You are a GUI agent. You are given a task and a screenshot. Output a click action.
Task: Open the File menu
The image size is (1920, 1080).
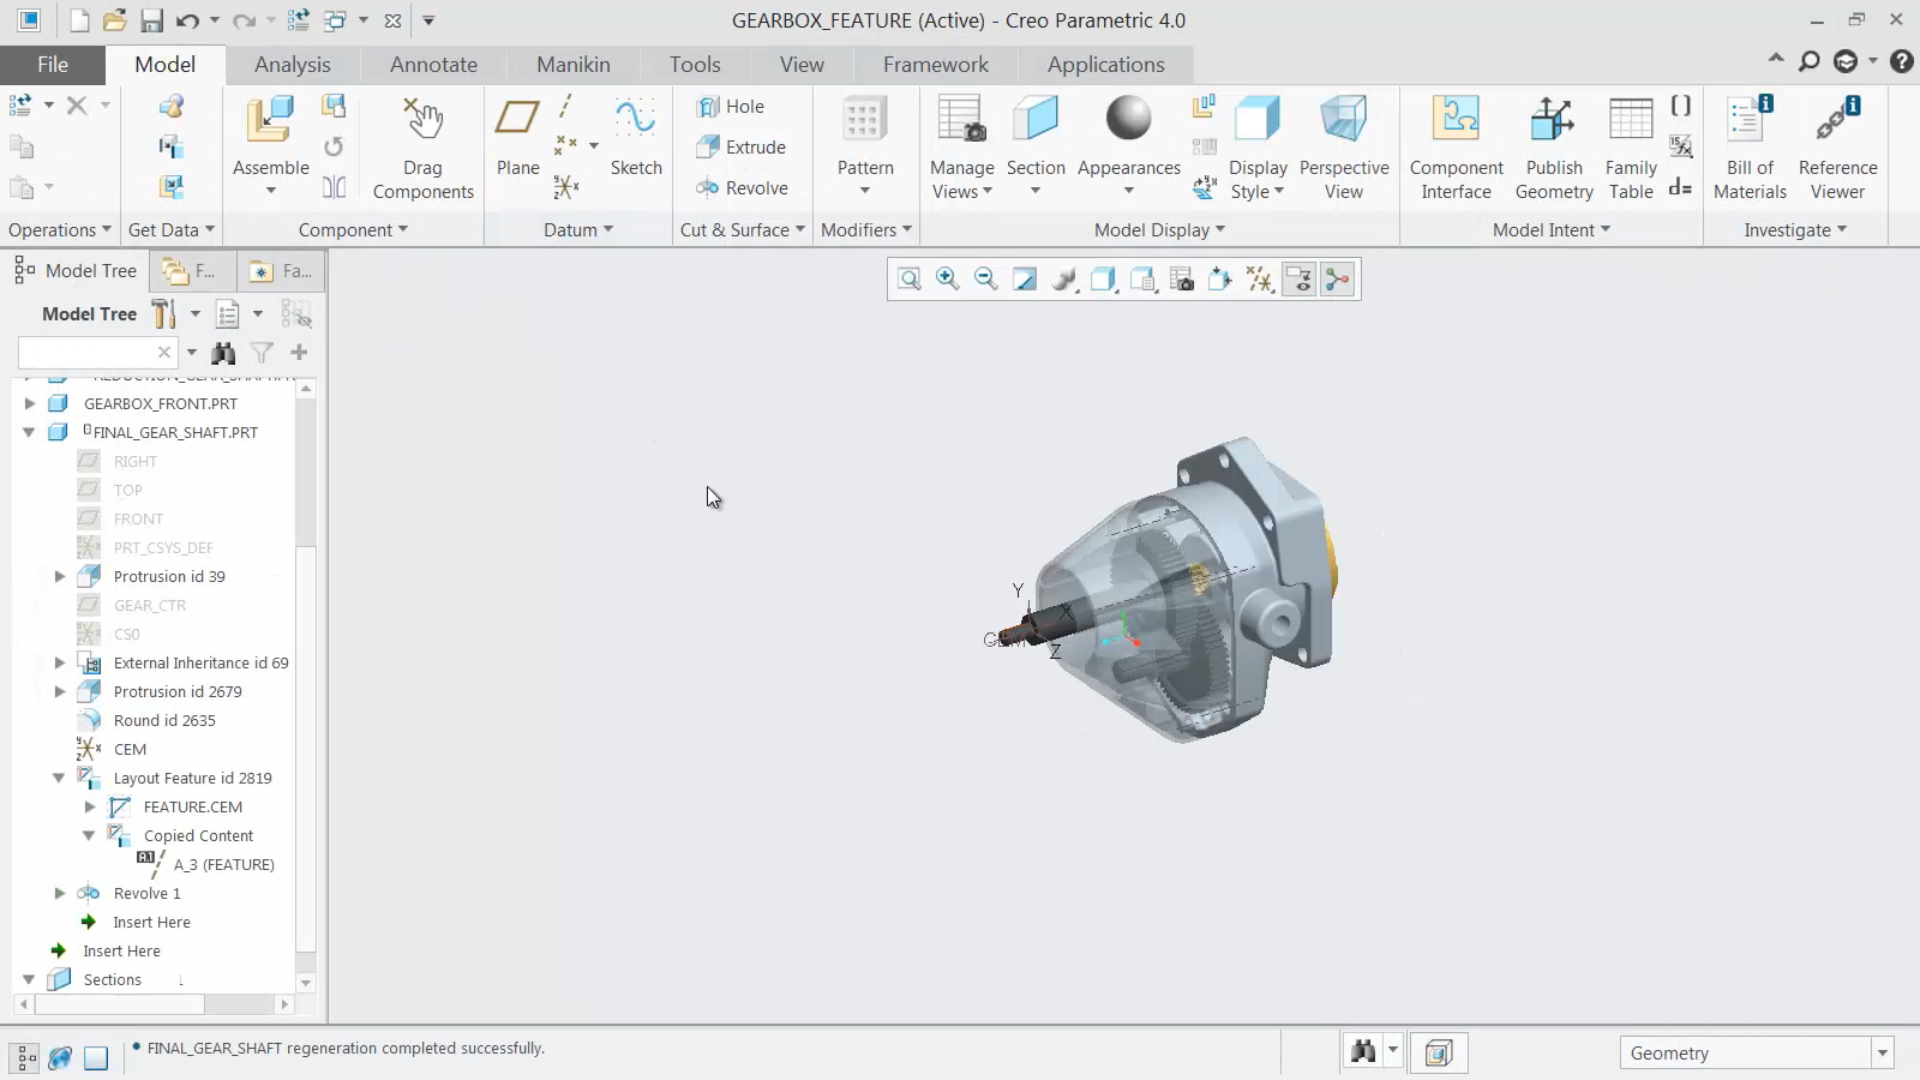tap(52, 64)
